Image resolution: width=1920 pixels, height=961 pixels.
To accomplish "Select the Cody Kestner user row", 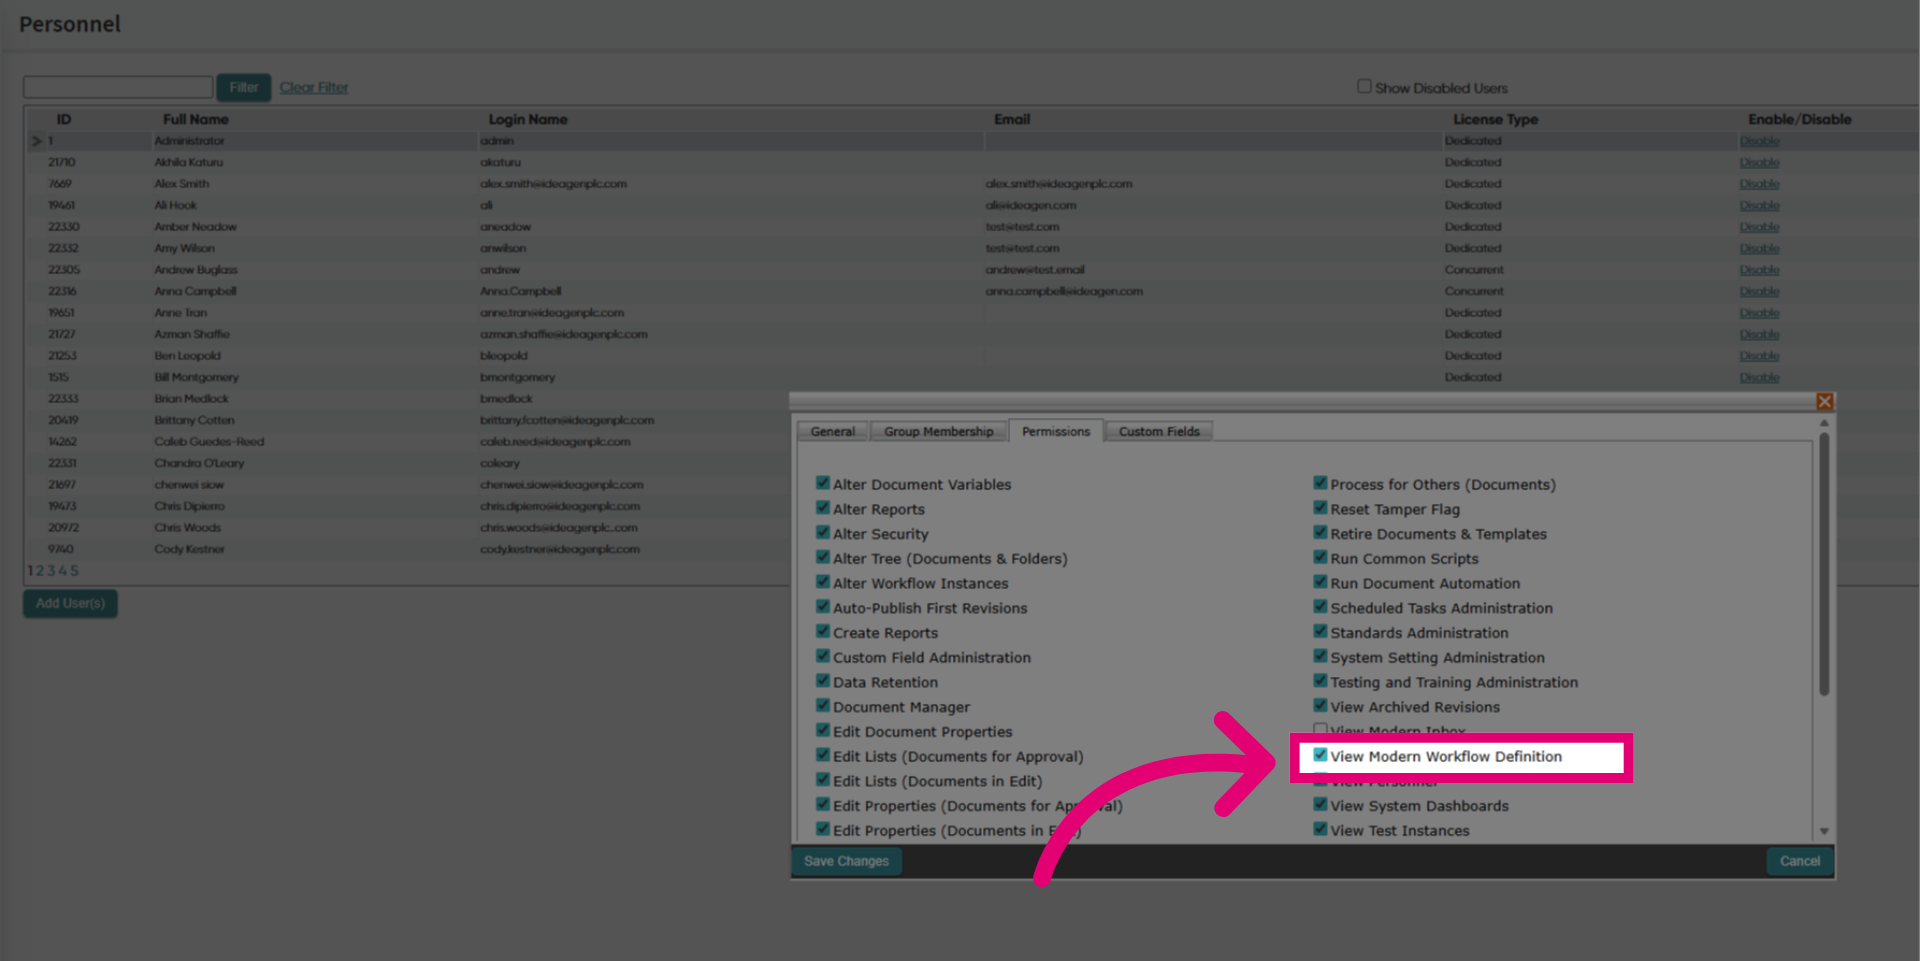I will [x=407, y=549].
